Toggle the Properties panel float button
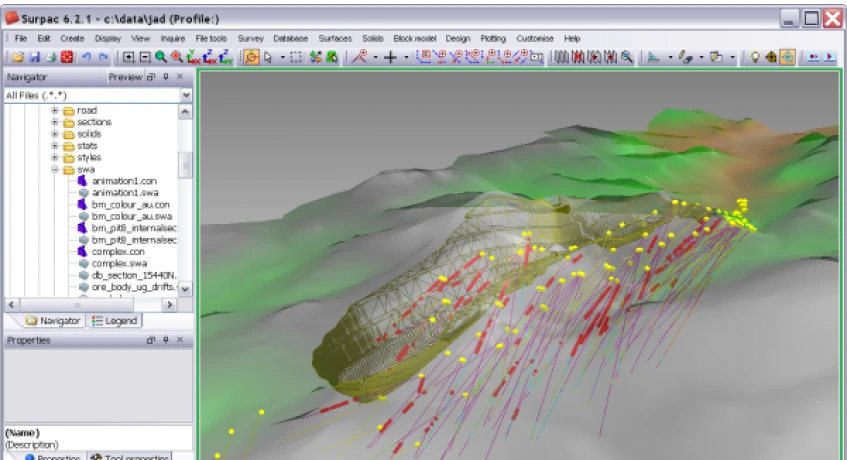Screen dimensions: 847x460 point(151,341)
